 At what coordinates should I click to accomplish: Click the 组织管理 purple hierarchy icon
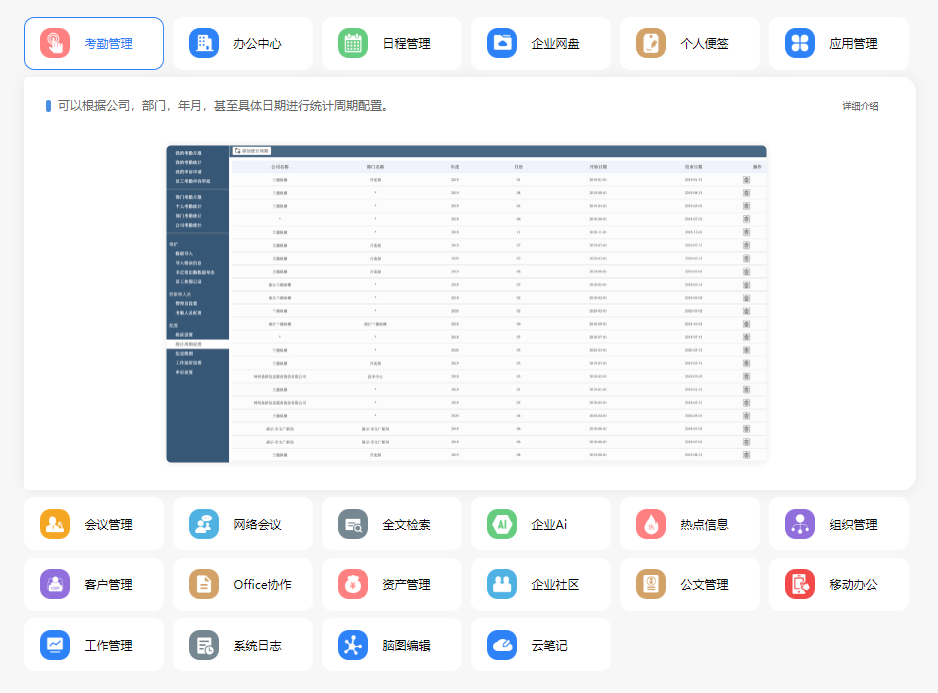(x=800, y=524)
